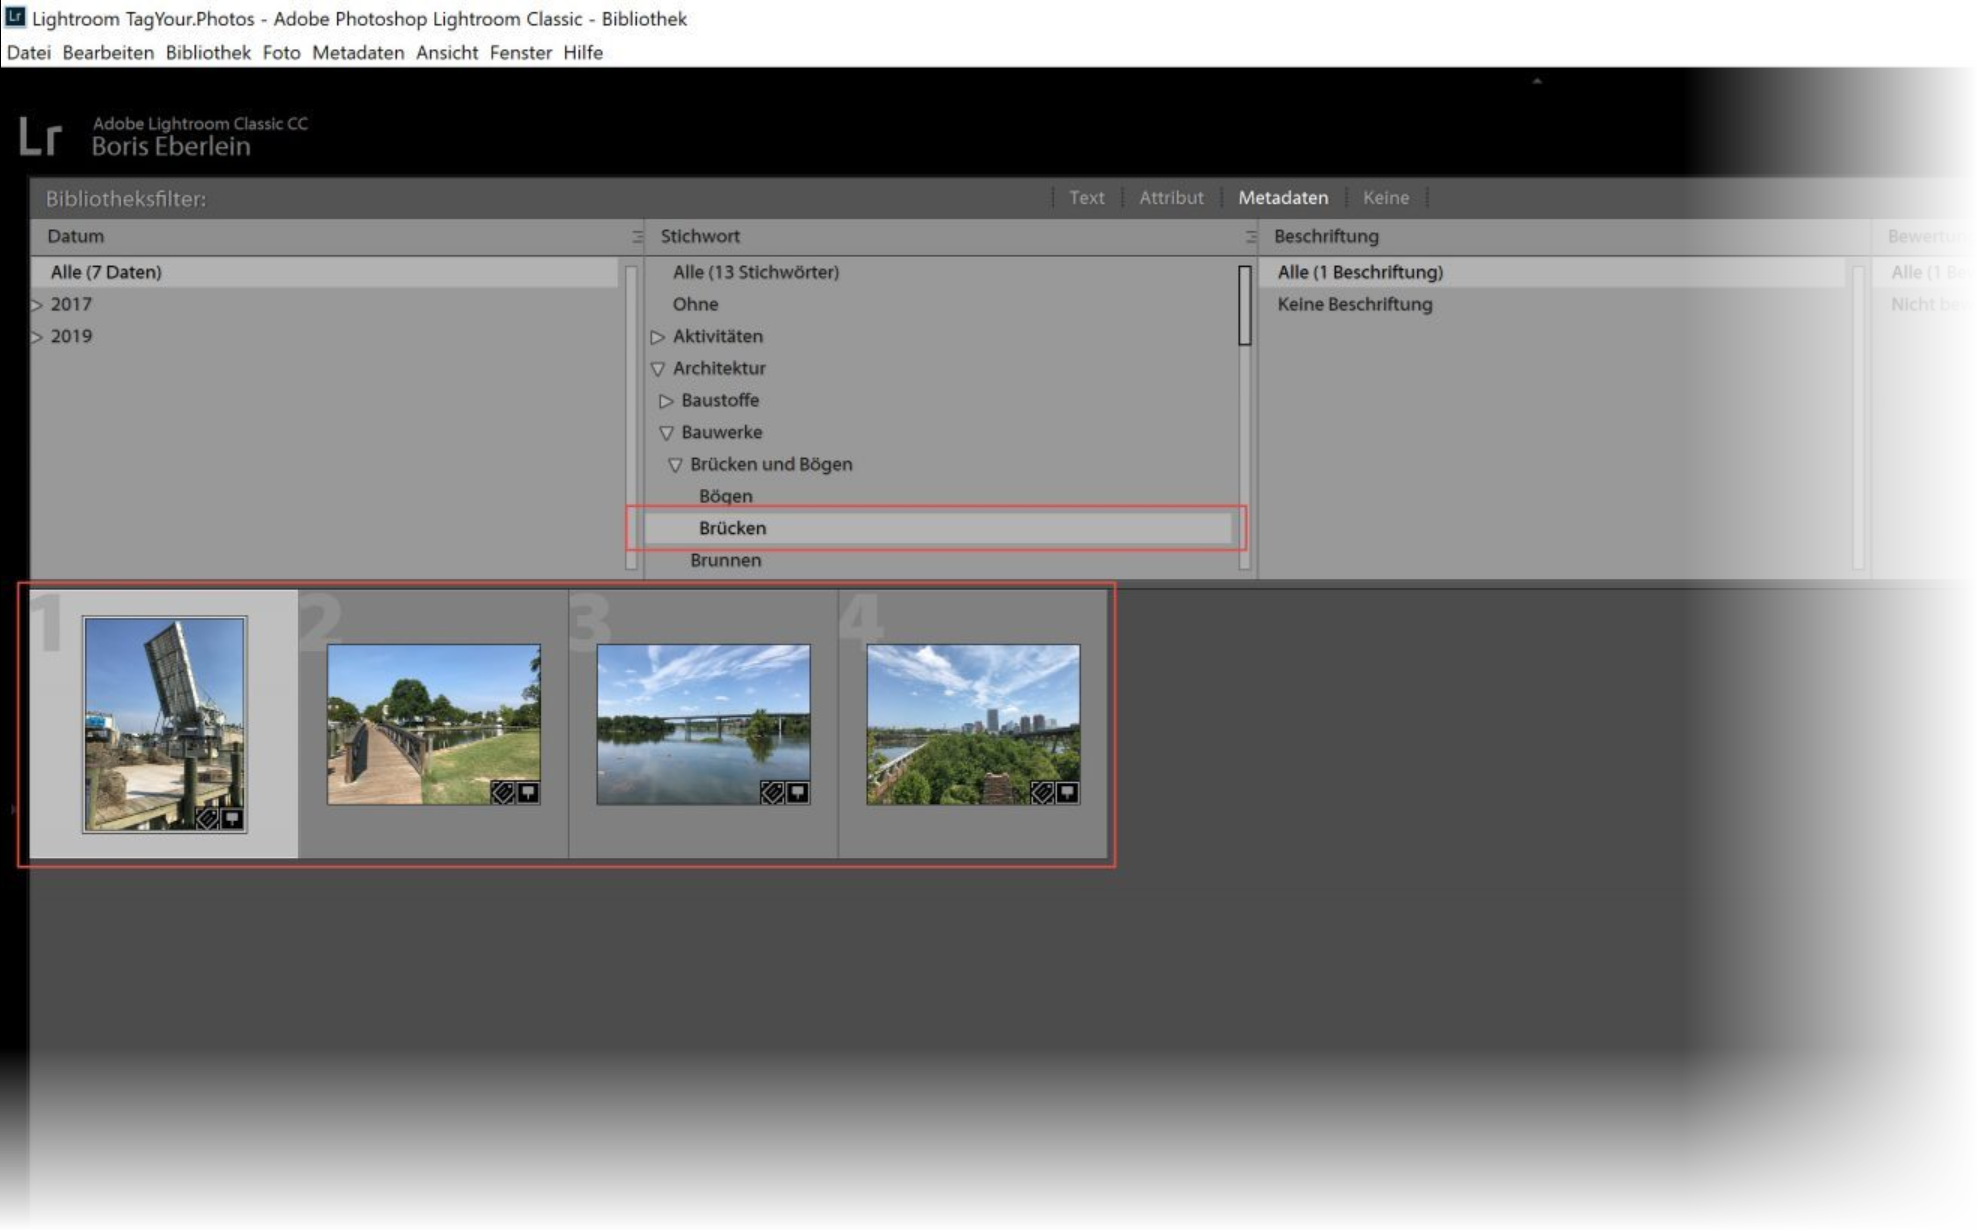Click the Stichwort column scrollbar thumb
Image resolution: width=1978 pixels, height=1231 pixels.
1244,305
